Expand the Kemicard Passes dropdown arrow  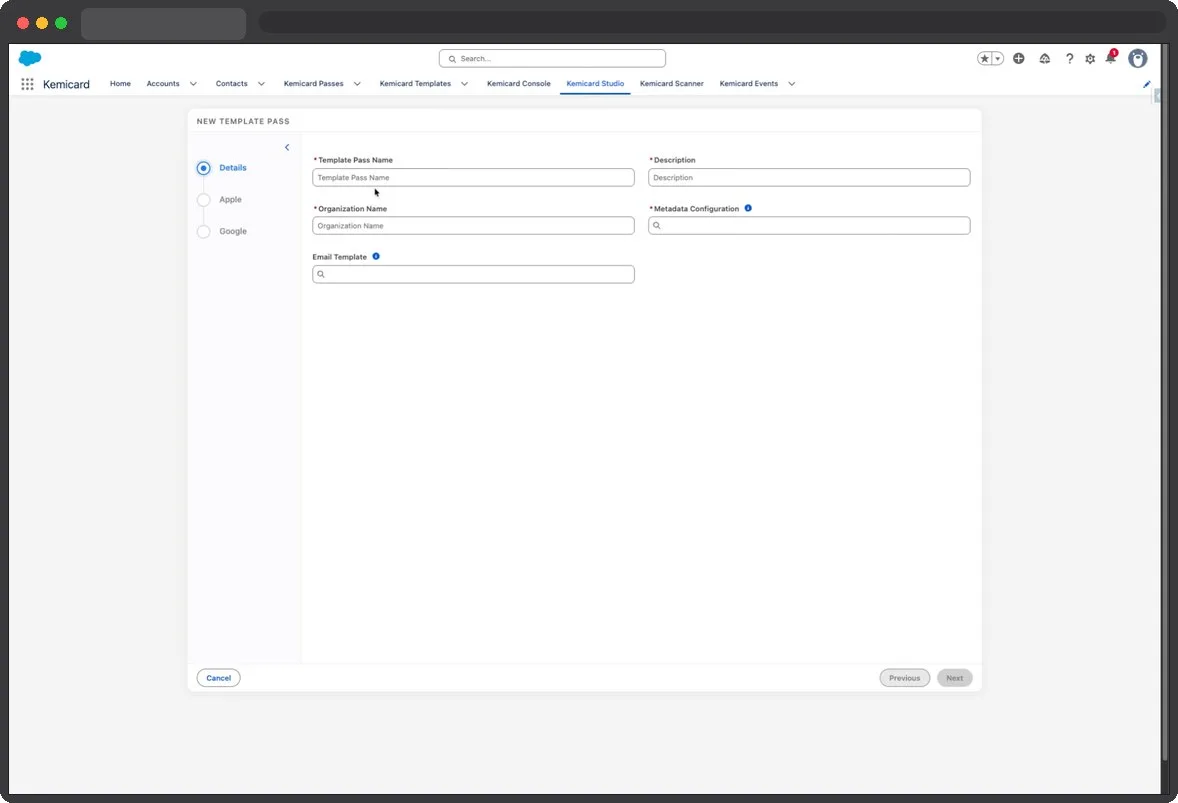coord(357,84)
